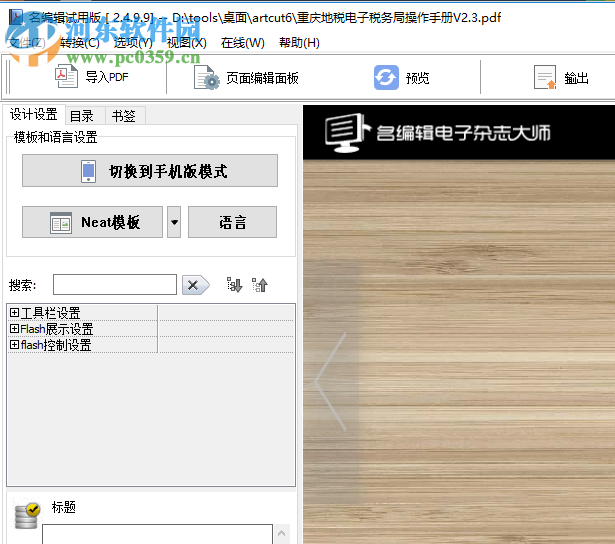Click the 名编辑电子杂志大师 logo in the preview
This screenshot has width=615, height=544.
tap(438, 133)
